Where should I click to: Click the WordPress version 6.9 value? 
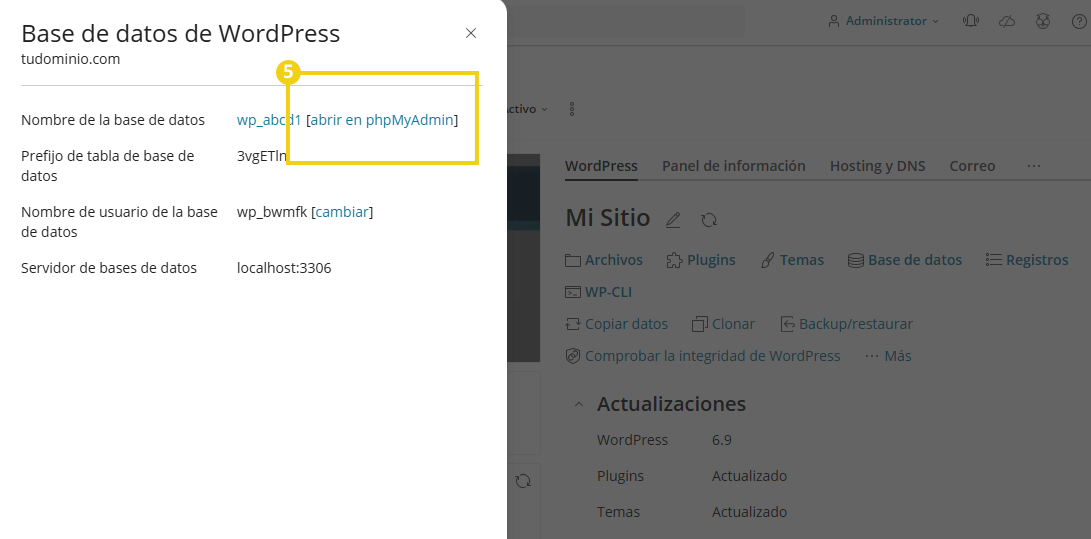click(722, 440)
